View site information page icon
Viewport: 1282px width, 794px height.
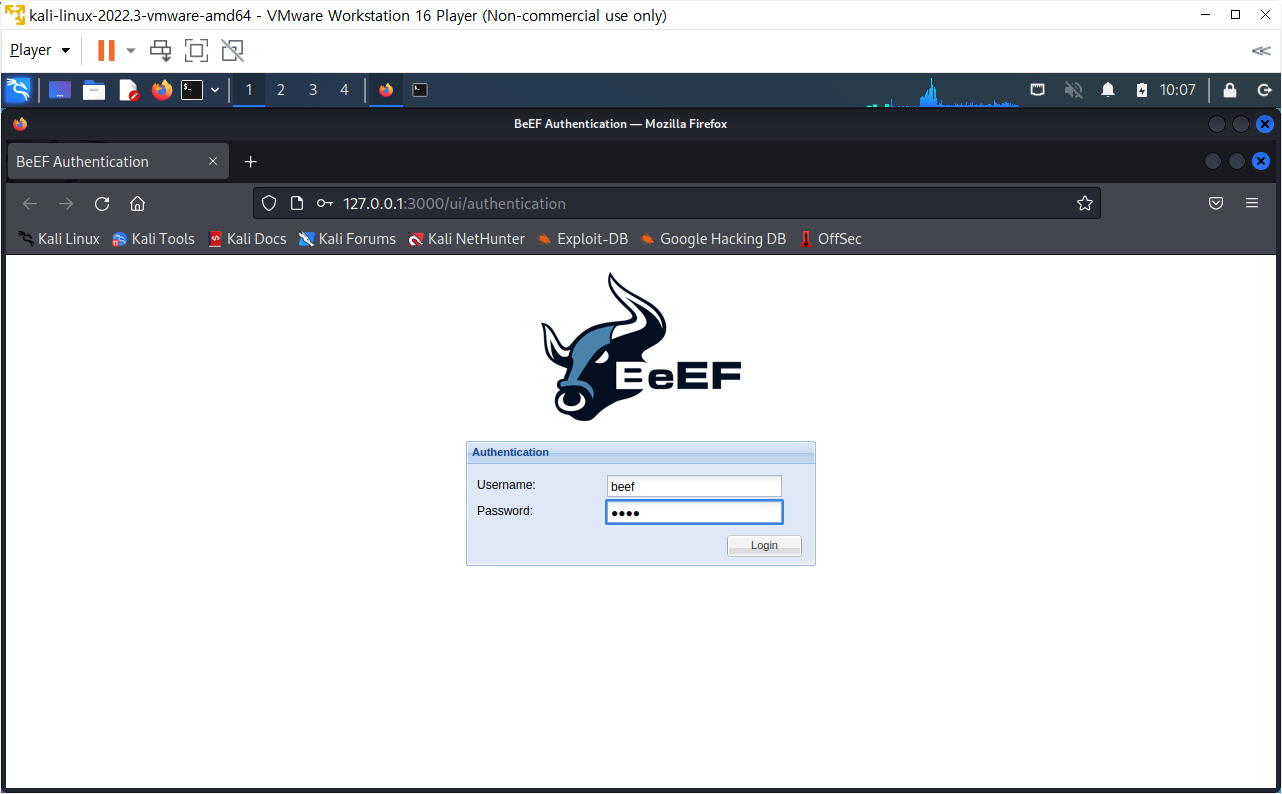click(x=296, y=204)
